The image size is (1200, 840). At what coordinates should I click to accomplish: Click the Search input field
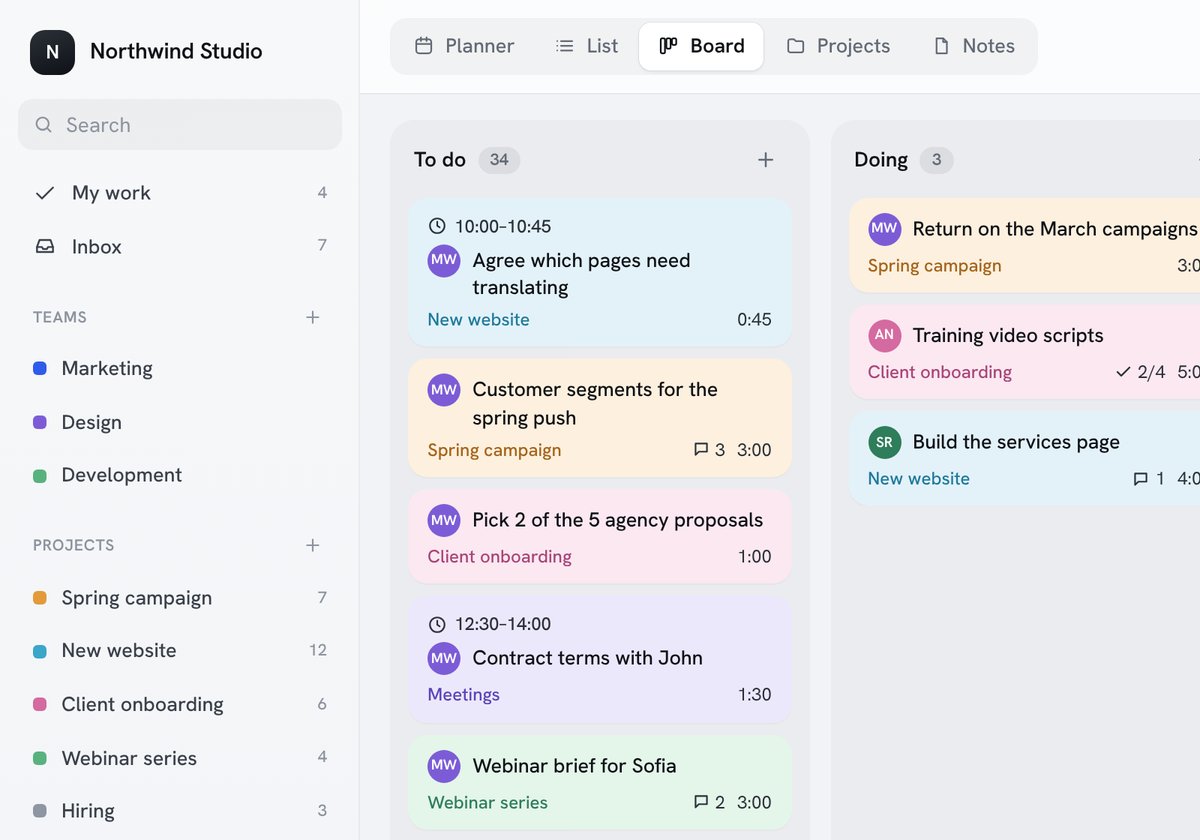tap(180, 125)
